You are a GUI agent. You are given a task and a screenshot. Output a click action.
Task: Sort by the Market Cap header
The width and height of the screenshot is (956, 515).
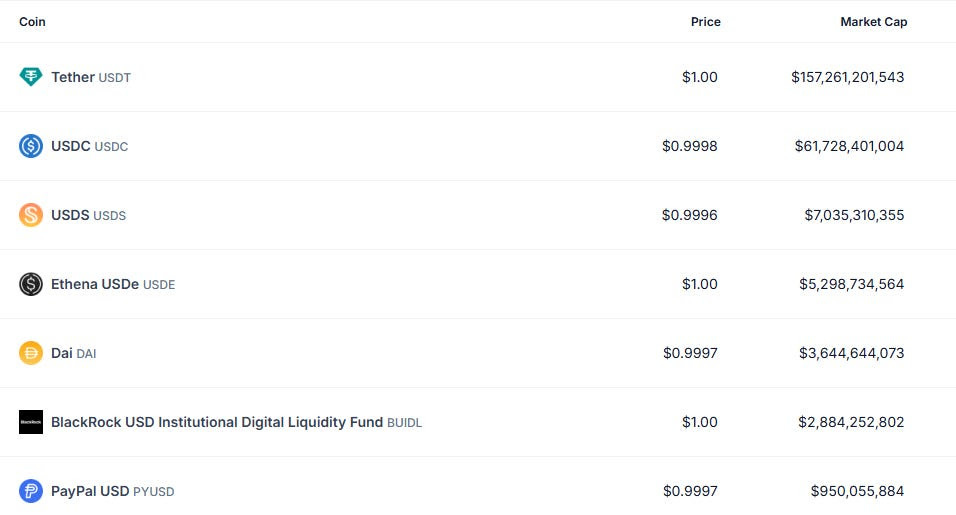(x=874, y=22)
